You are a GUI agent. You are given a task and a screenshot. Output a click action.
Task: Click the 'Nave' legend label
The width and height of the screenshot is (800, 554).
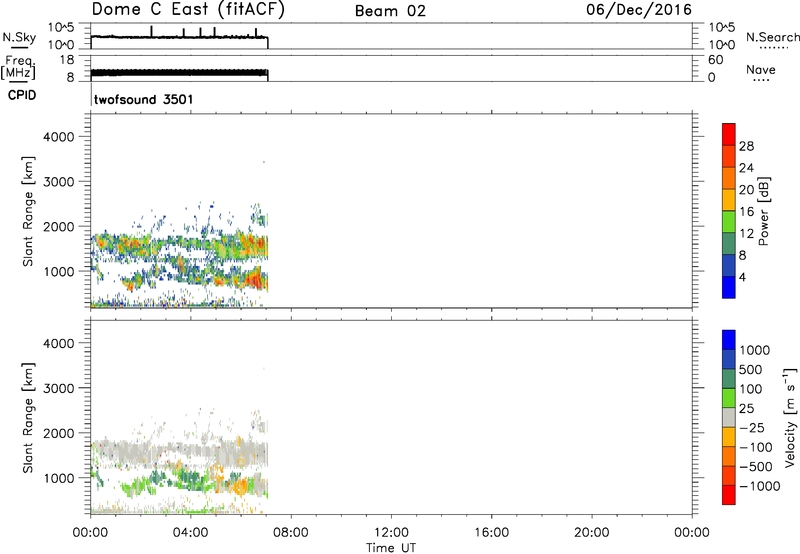[761, 69]
